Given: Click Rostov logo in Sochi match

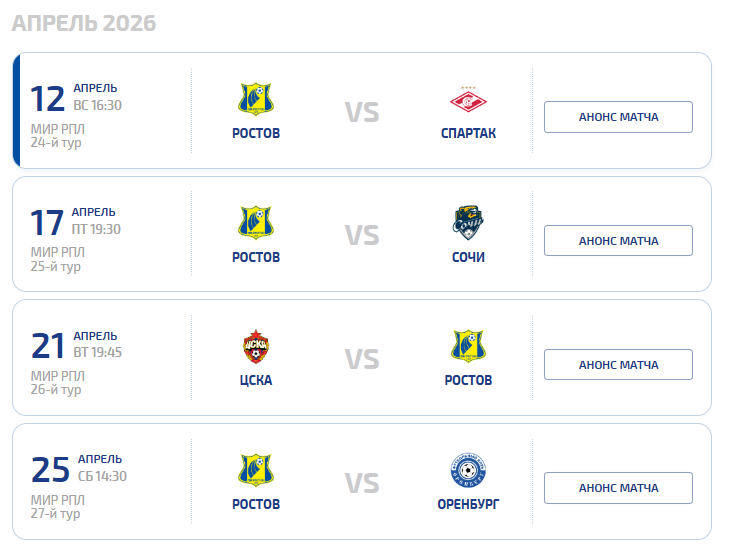Looking at the screenshot, I should click(256, 223).
